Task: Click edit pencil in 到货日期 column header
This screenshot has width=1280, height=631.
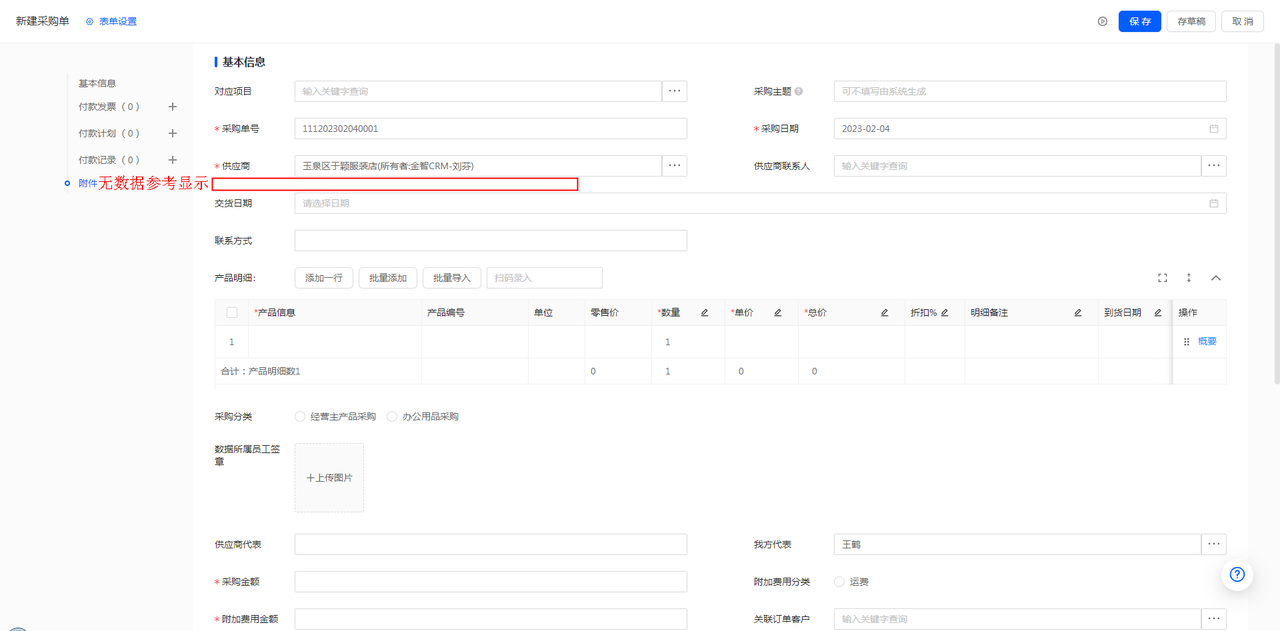Action: [1158, 313]
